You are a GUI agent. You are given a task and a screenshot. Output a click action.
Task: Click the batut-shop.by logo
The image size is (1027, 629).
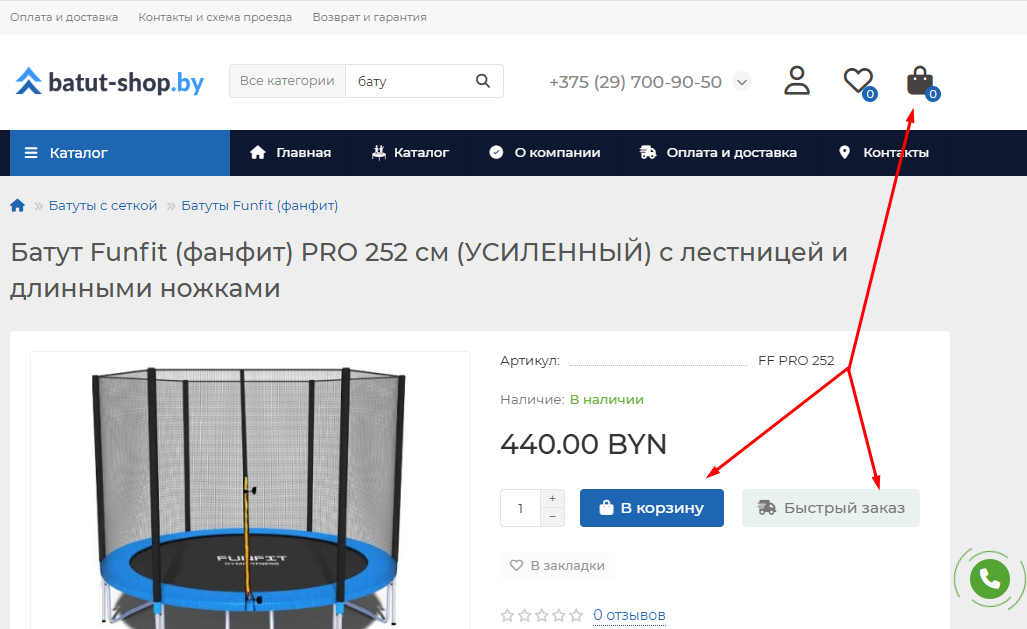[109, 82]
